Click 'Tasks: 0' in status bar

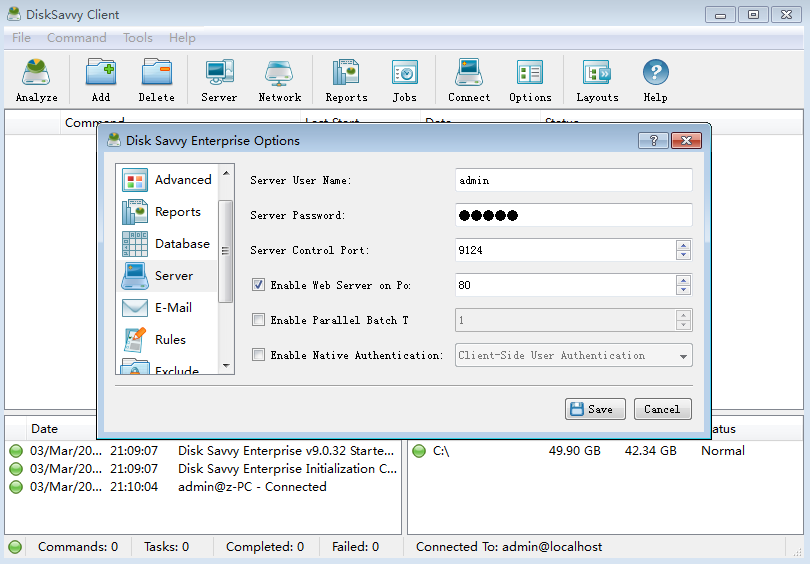coord(166,547)
